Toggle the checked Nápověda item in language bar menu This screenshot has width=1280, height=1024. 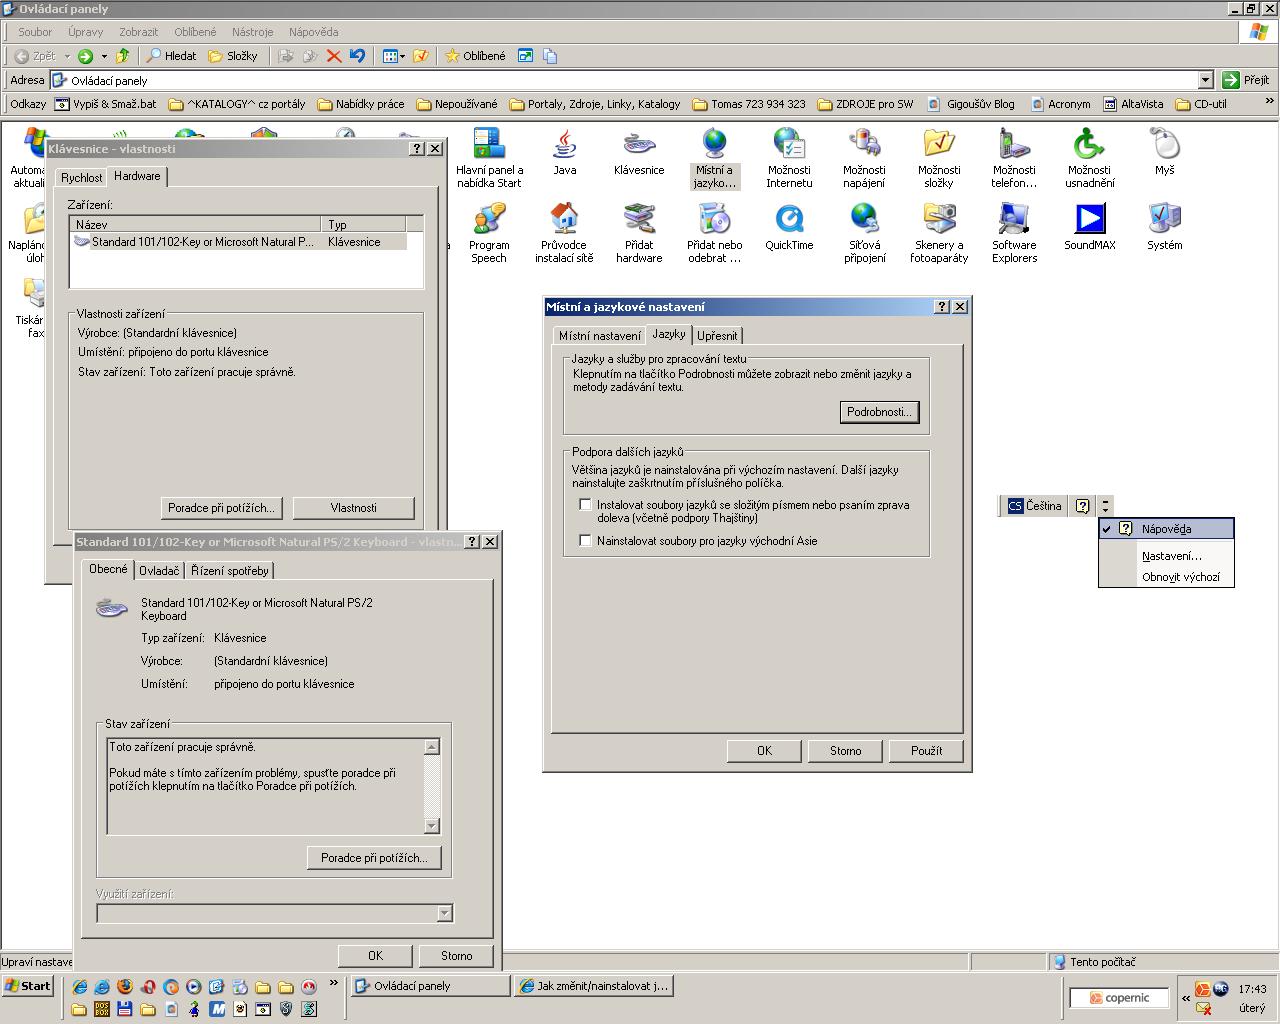click(x=1166, y=529)
